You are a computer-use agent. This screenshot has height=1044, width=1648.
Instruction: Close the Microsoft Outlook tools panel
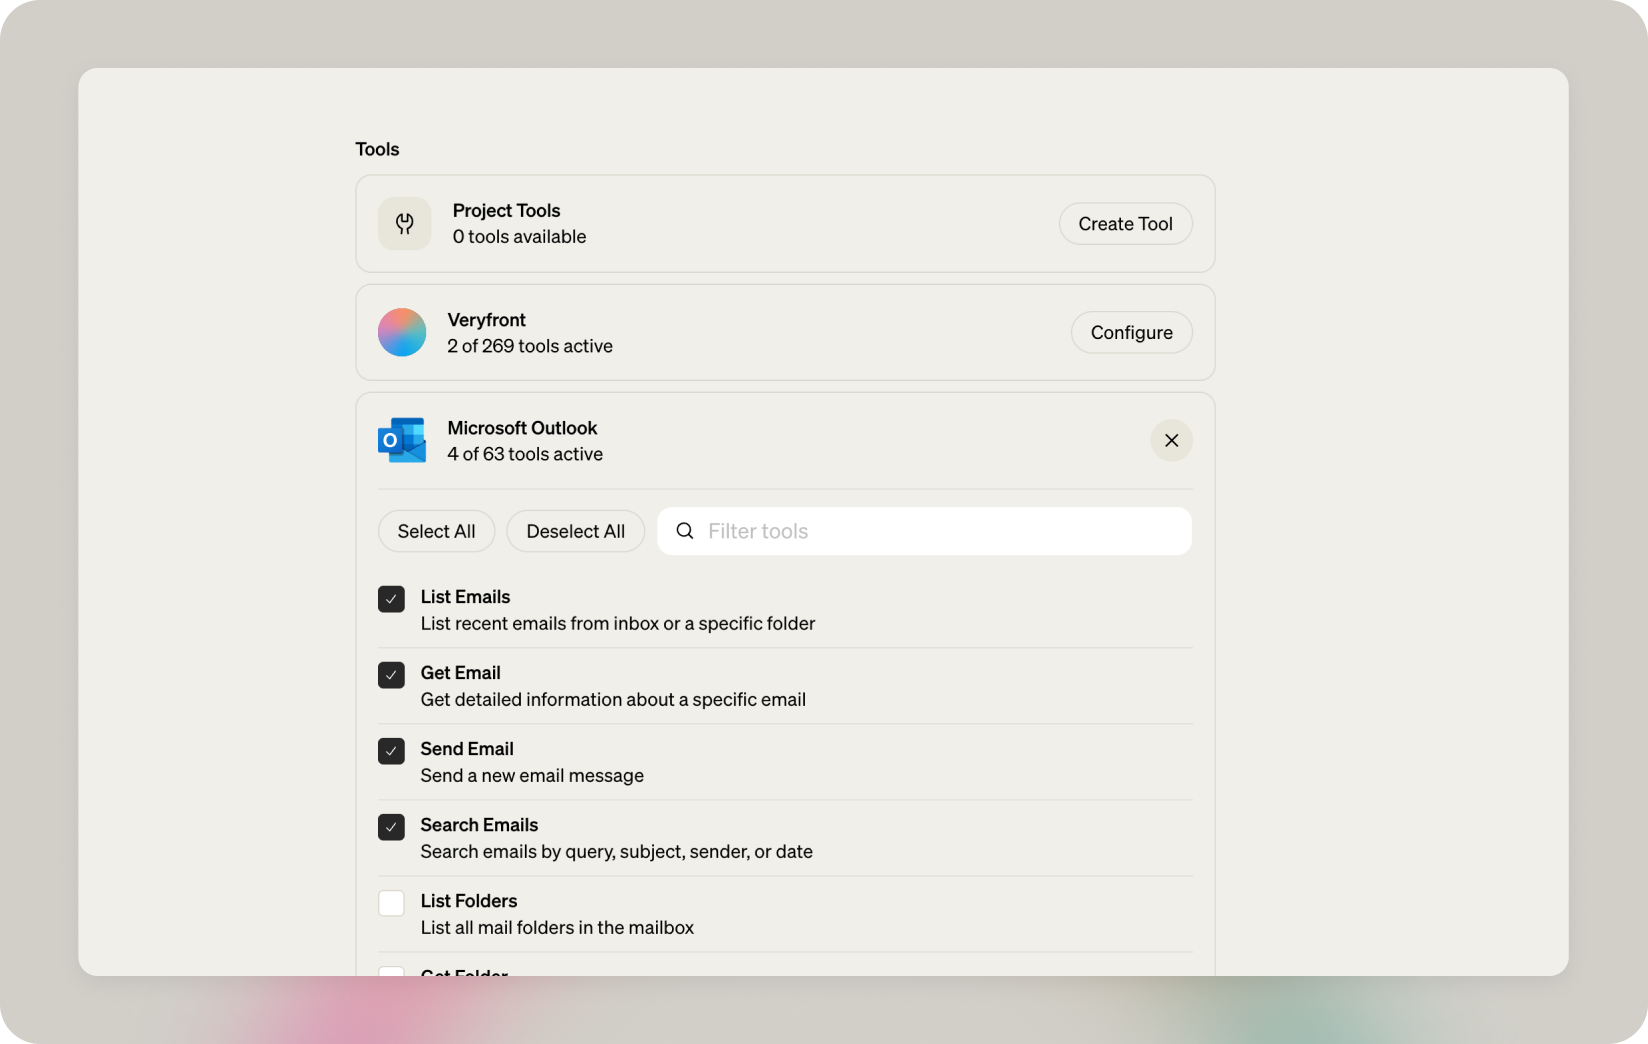[x=1171, y=440]
